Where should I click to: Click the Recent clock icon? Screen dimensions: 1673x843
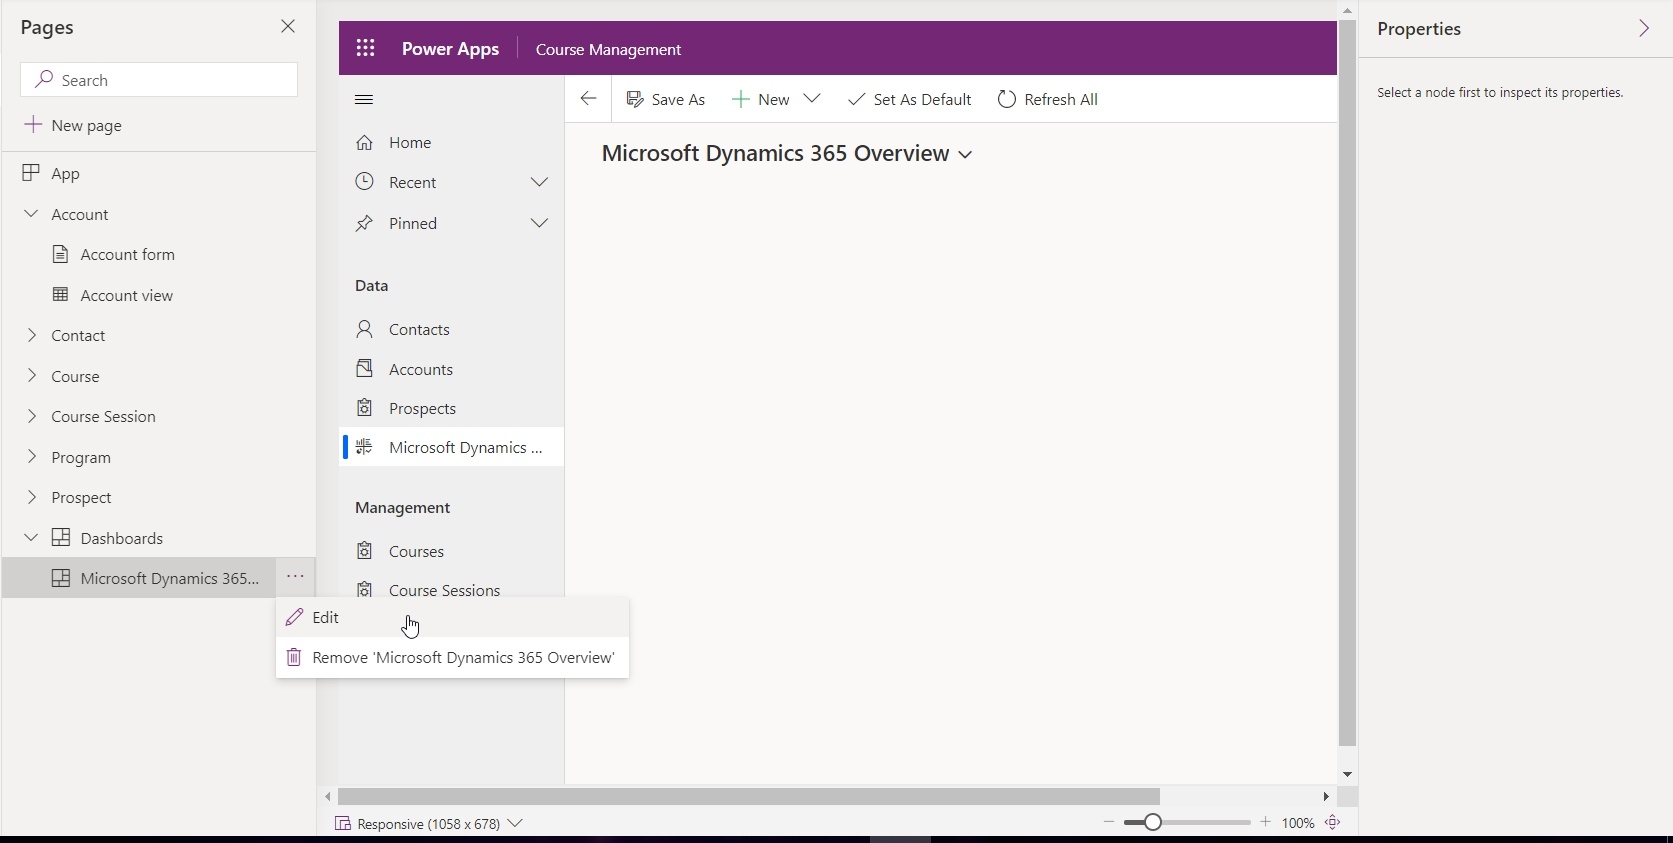pos(365,181)
